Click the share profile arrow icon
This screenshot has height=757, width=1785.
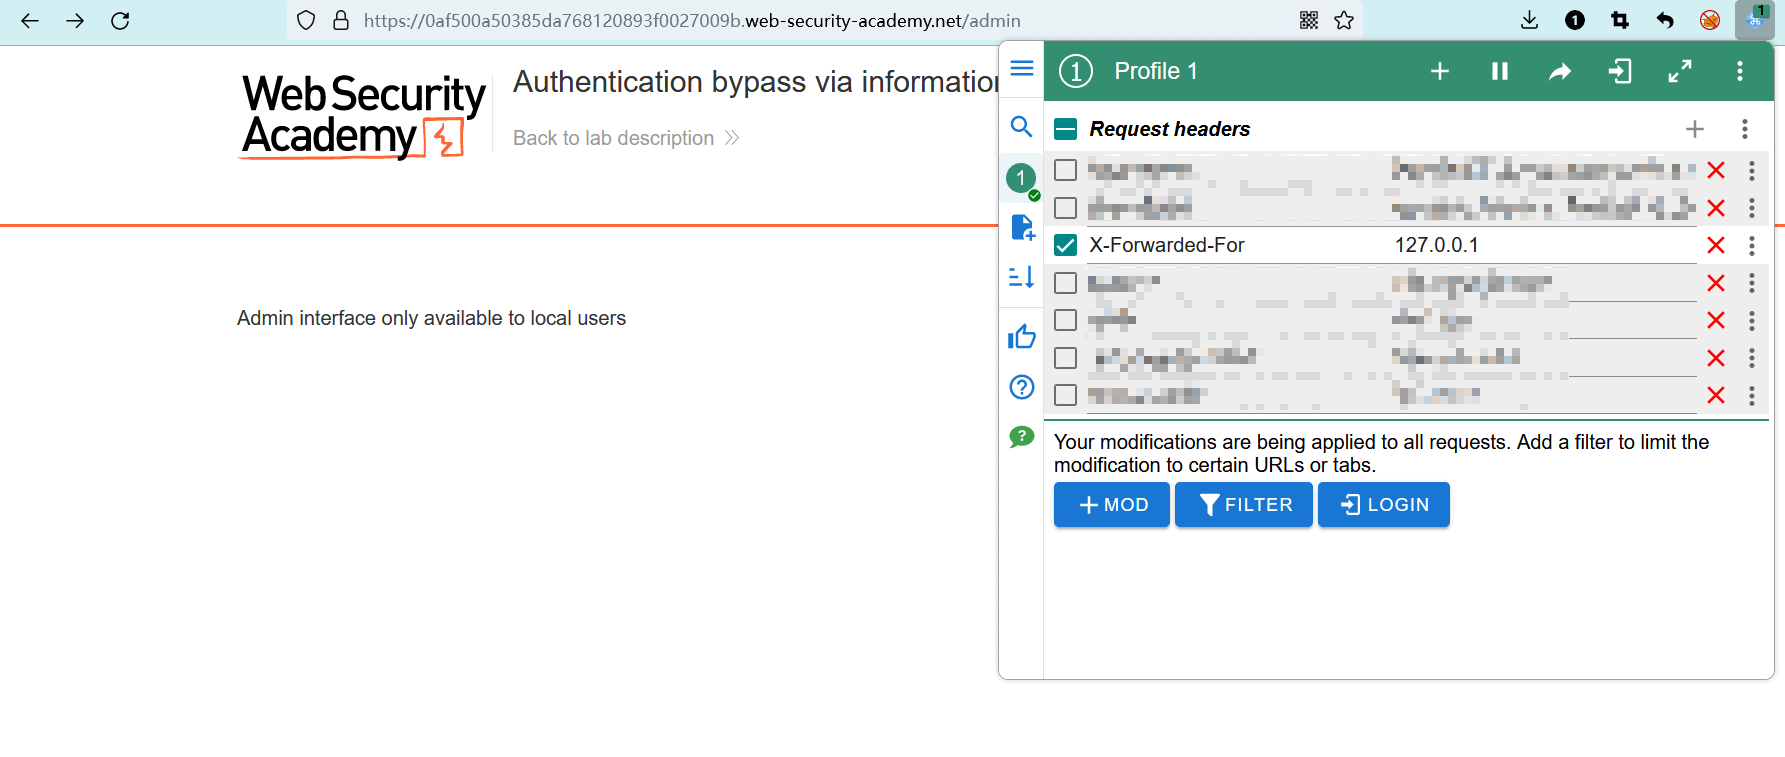(1559, 71)
